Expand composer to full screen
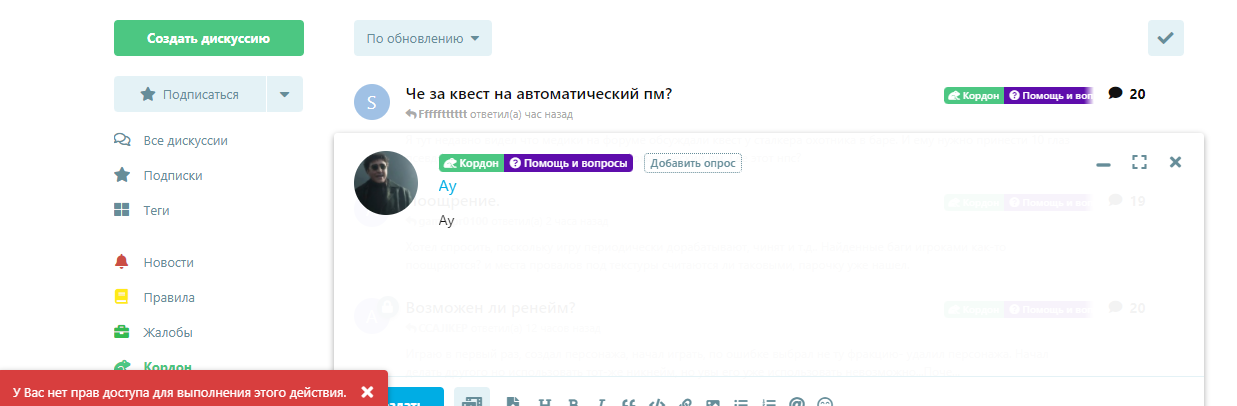Screen dimensions: 1237x406 (1139, 162)
